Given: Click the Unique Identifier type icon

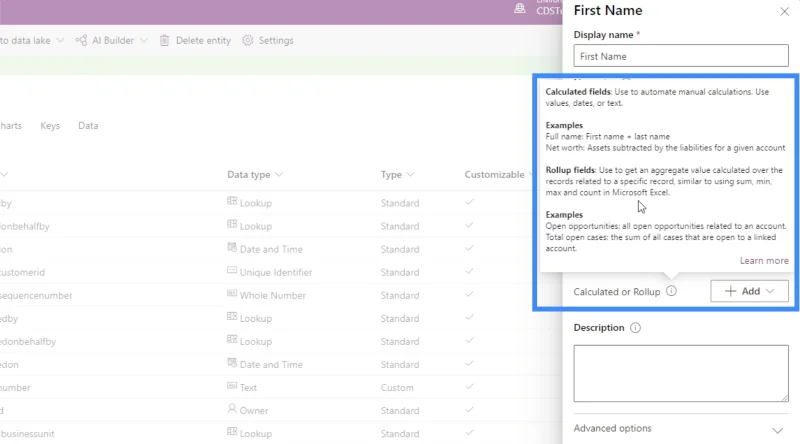Looking at the screenshot, I should pyautogui.click(x=232, y=270).
